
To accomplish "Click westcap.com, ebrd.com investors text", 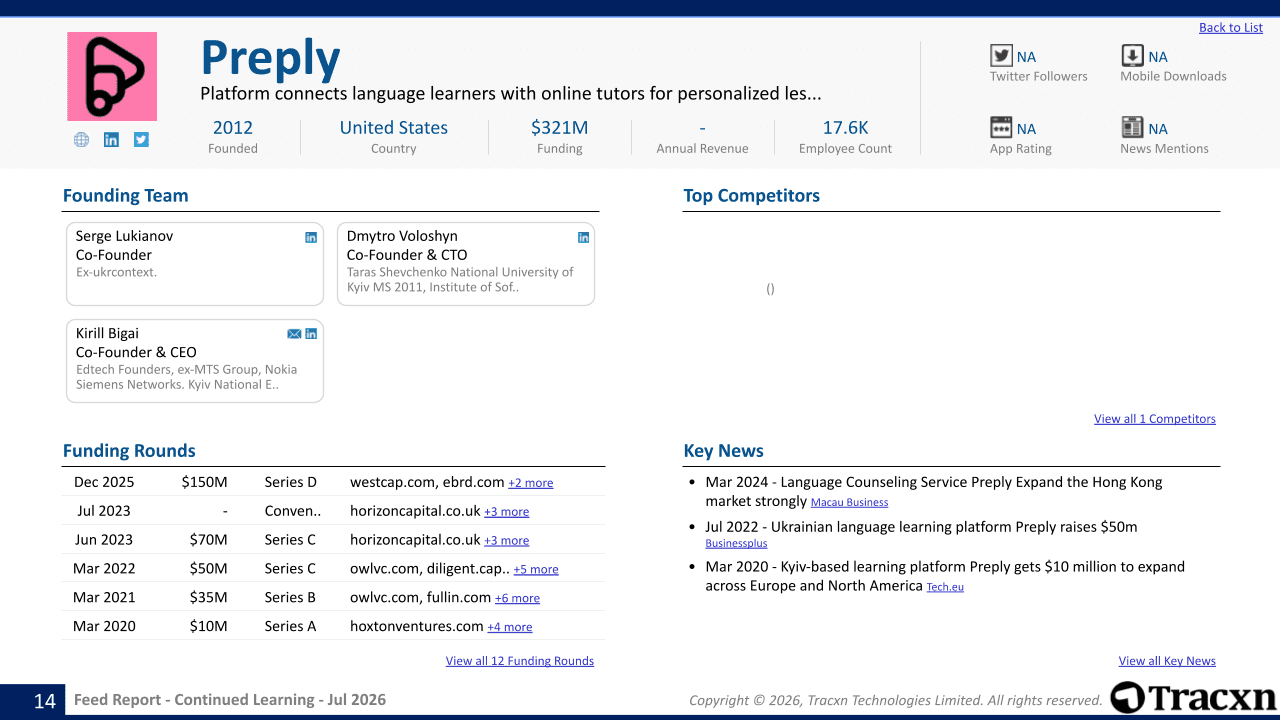I will [x=427, y=482].
